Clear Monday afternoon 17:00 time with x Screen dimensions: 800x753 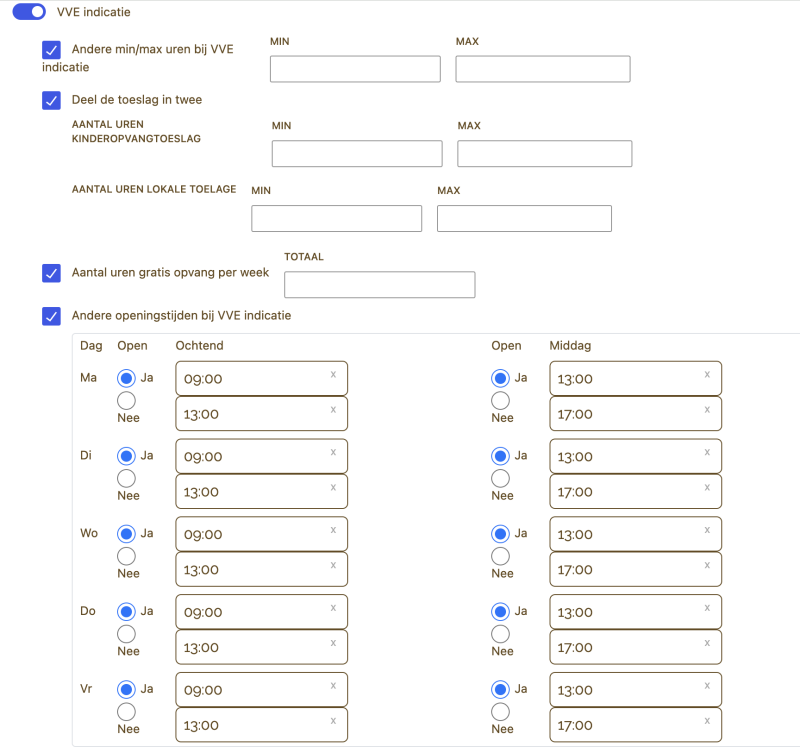(707, 409)
